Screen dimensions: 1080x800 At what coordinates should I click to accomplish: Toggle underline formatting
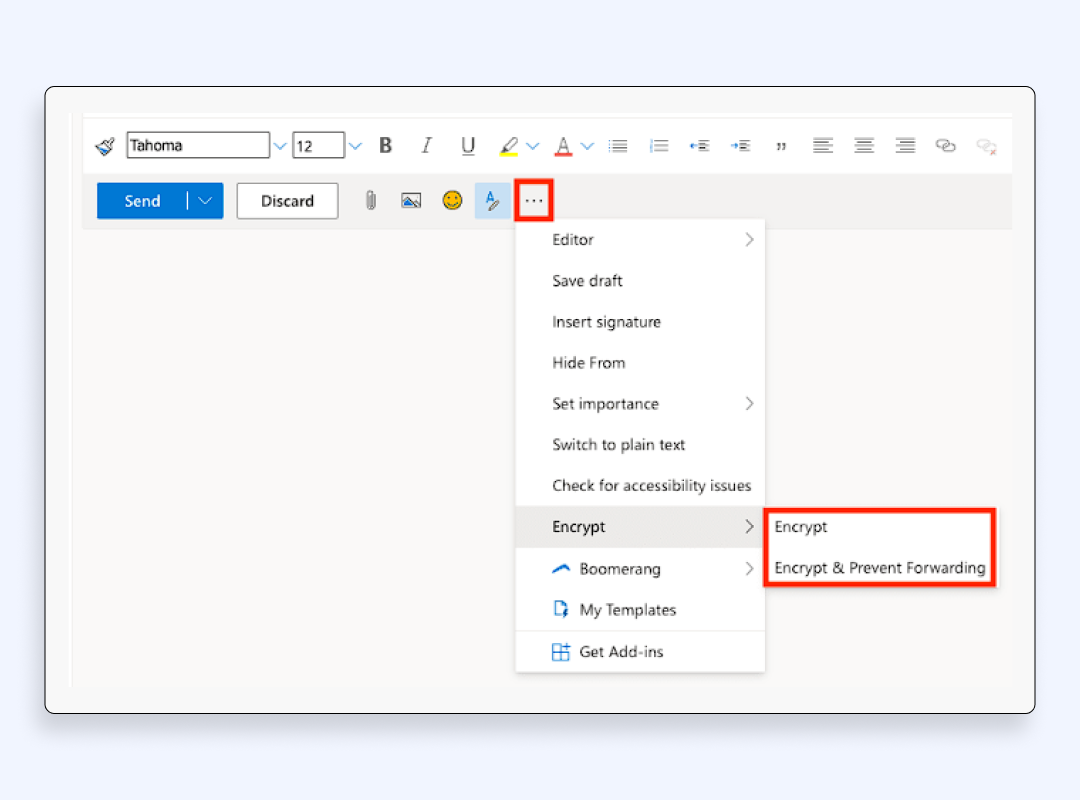(x=467, y=146)
